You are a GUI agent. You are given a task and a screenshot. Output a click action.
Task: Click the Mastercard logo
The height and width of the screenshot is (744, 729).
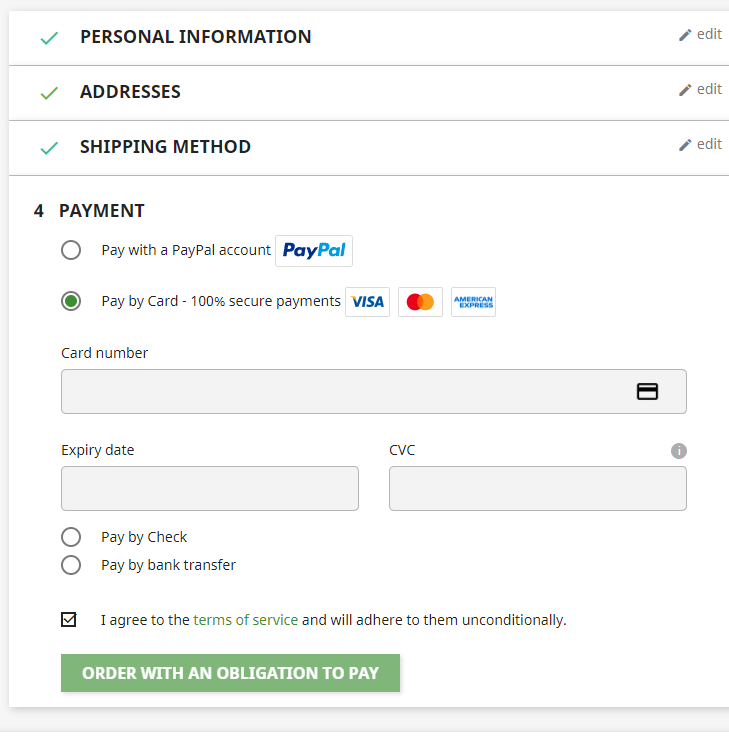[421, 302]
